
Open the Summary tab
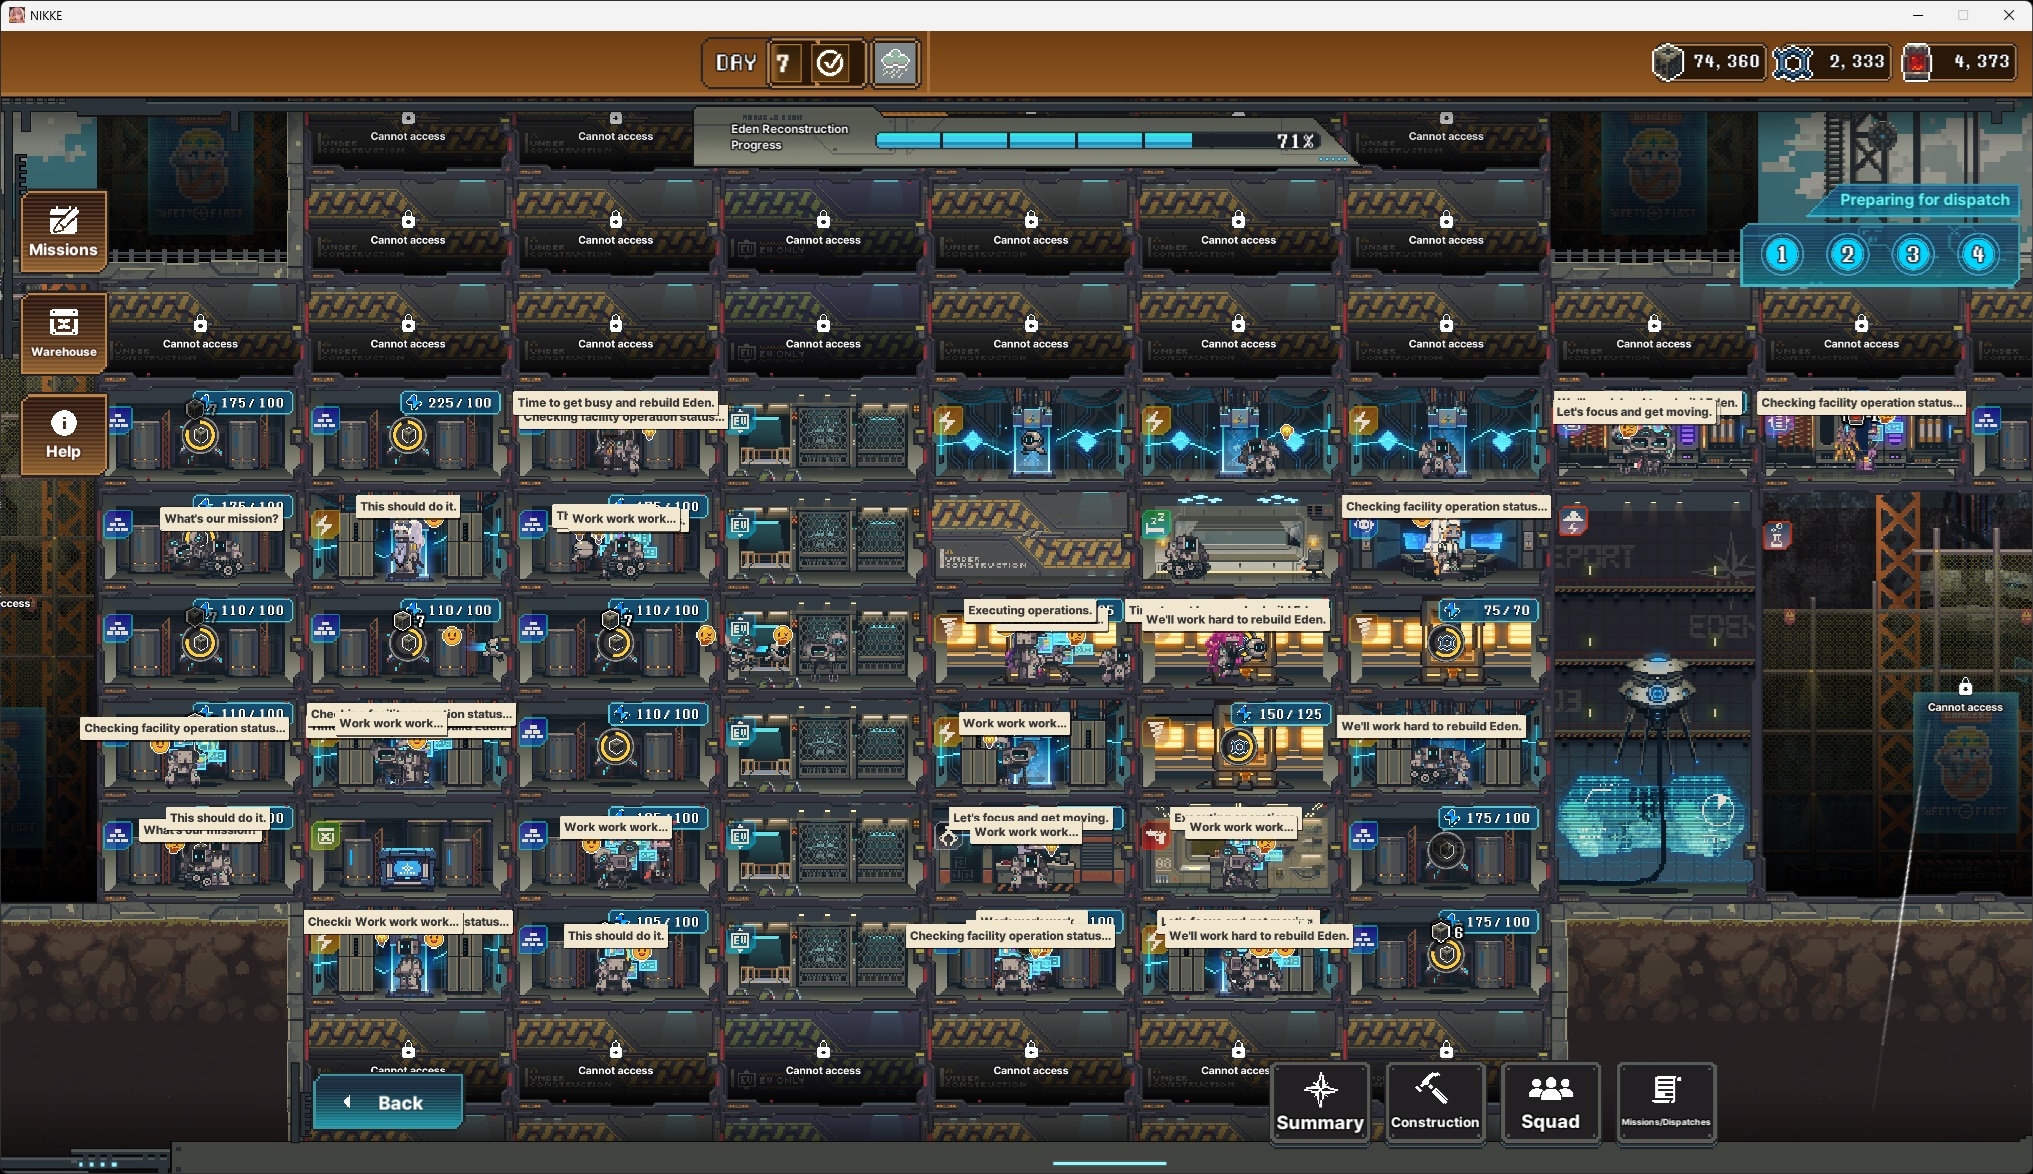[x=1320, y=1102]
